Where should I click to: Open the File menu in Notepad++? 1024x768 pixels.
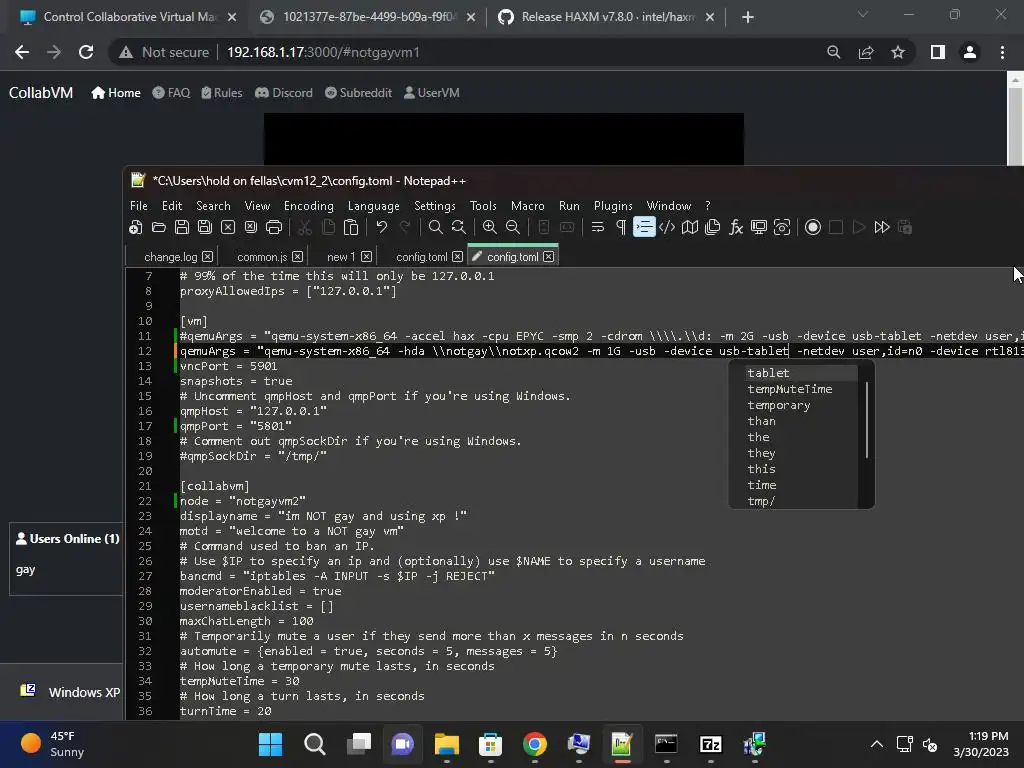pos(138,206)
